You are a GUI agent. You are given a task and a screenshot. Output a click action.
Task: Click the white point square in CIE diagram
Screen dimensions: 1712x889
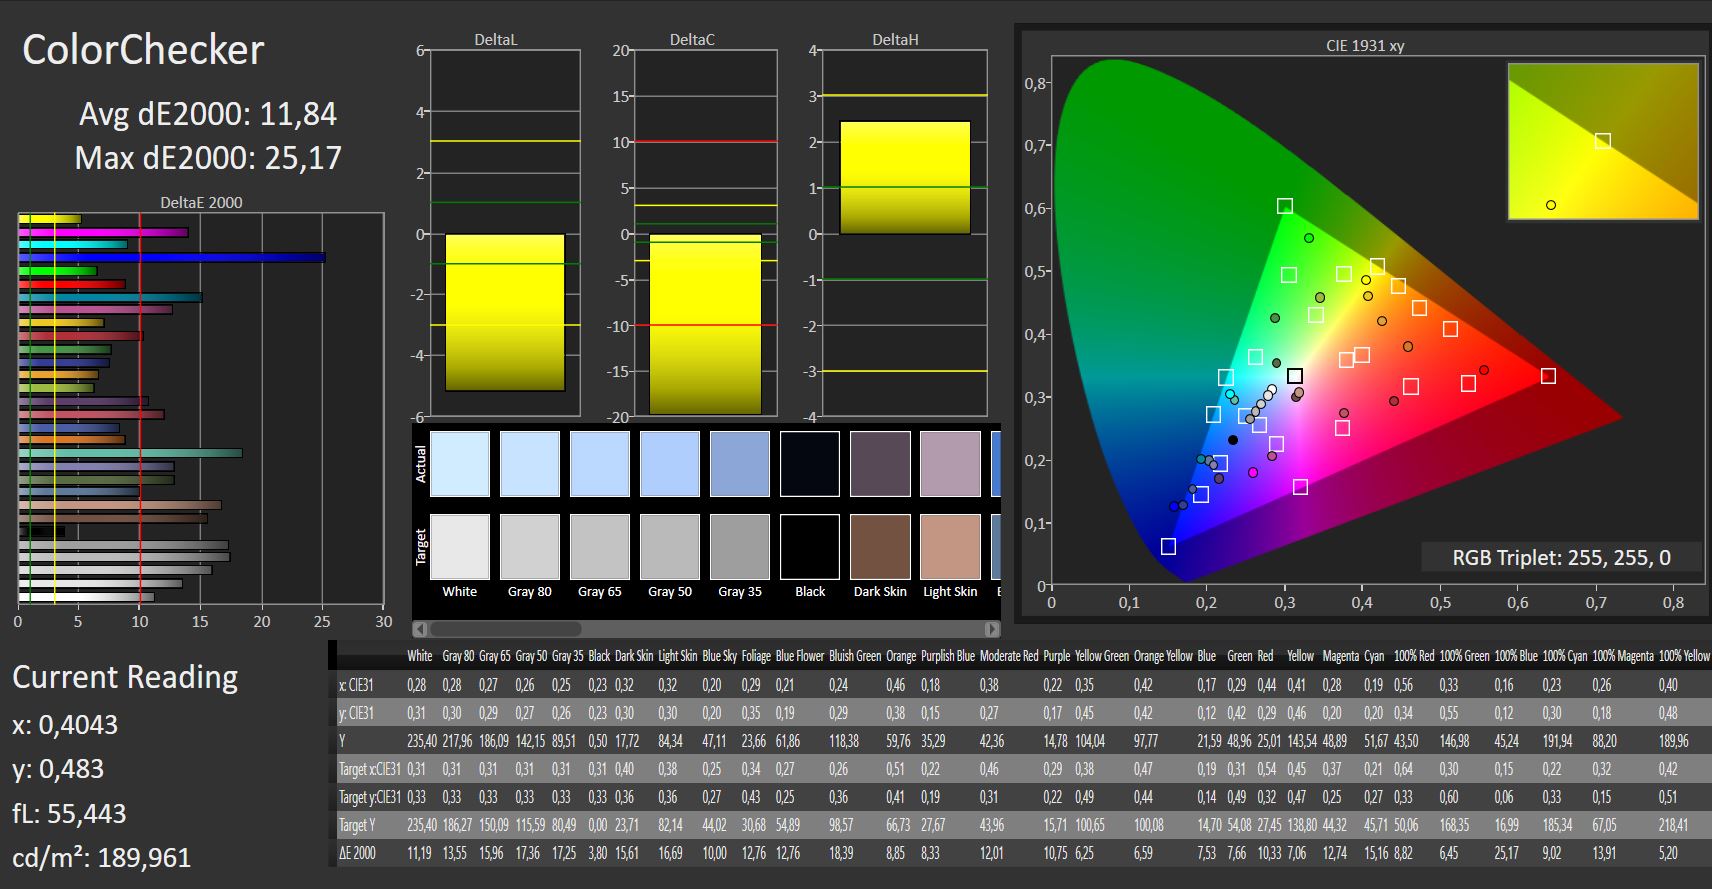tap(1295, 376)
